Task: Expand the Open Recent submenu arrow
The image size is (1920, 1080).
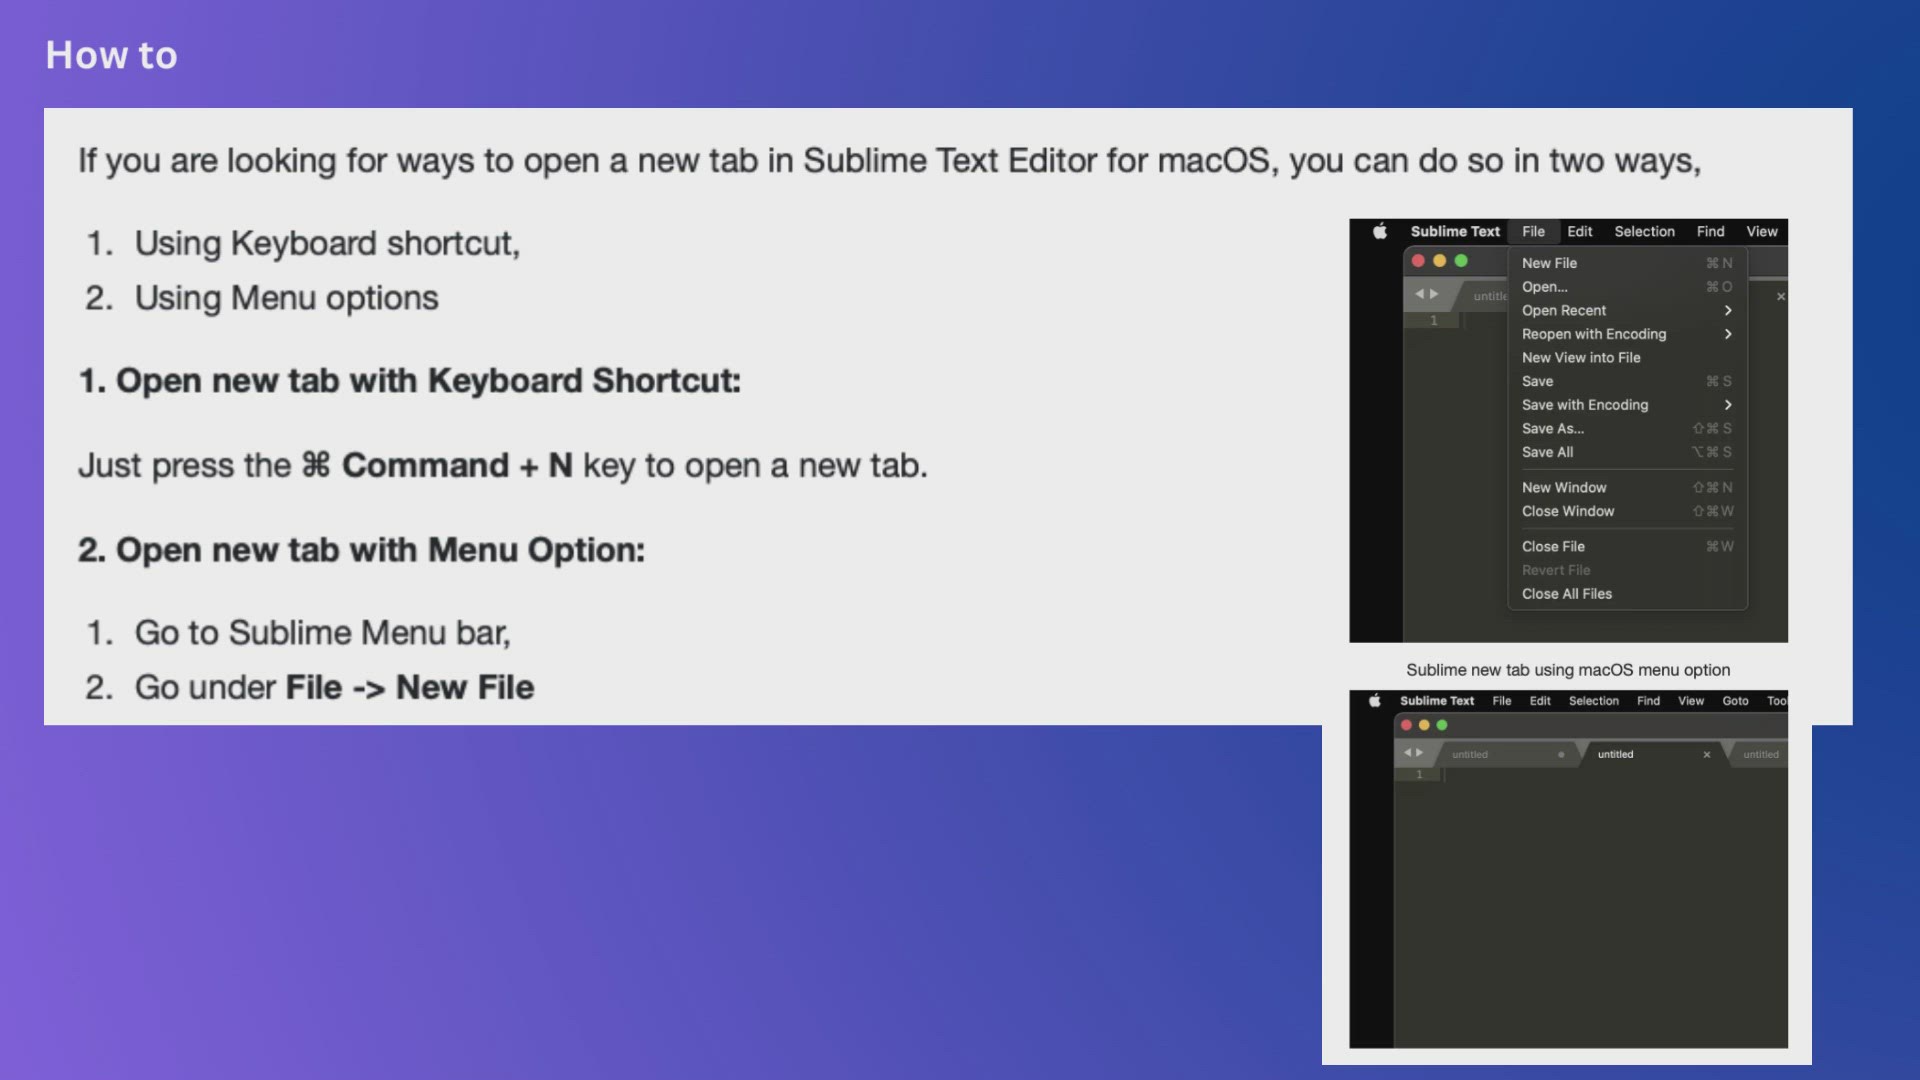Action: [1728, 310]
